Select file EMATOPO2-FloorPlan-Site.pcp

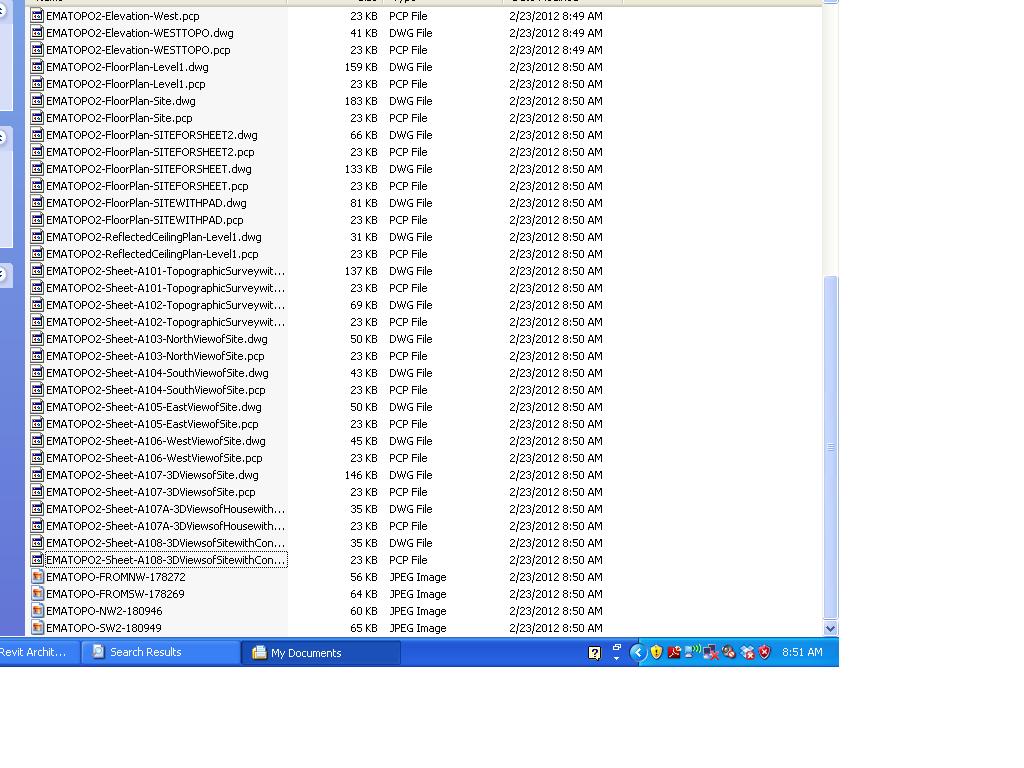point(119,118)
